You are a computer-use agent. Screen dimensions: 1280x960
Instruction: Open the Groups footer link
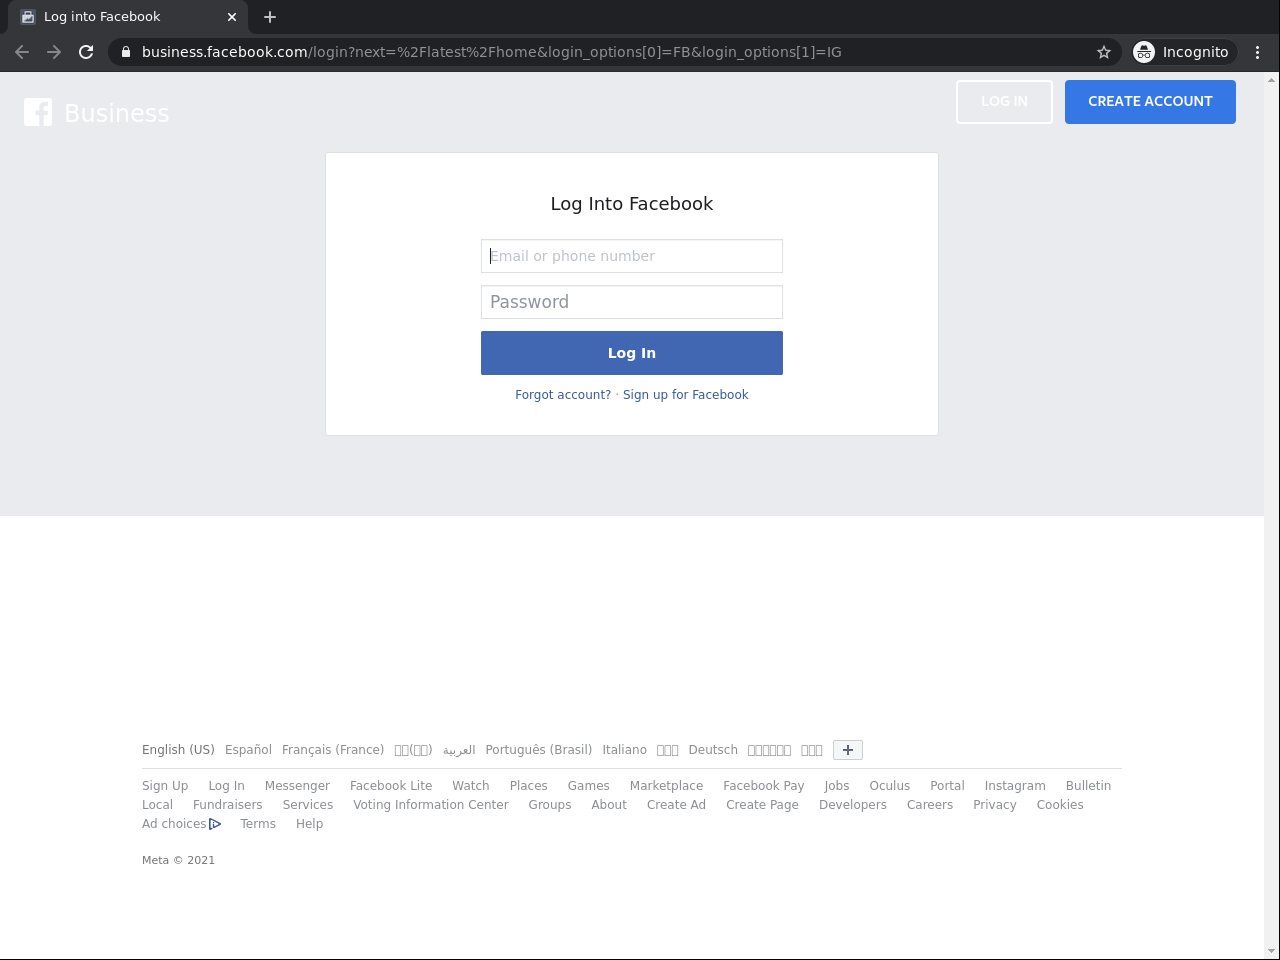click(x=550, y=805)
